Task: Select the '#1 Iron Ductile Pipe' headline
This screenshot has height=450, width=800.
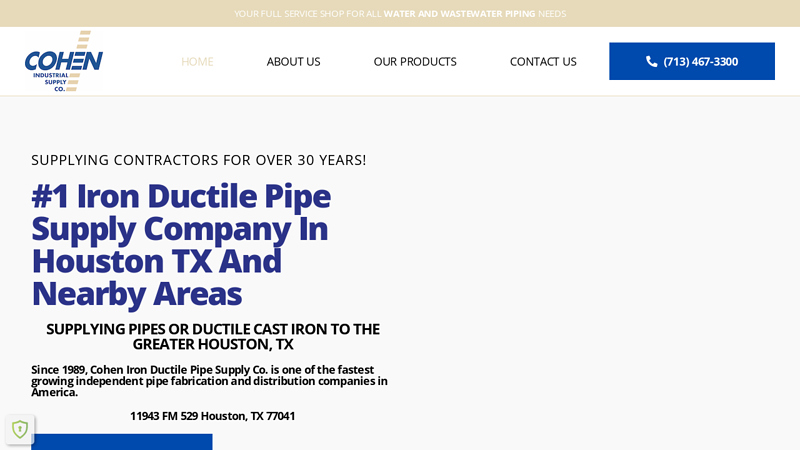Action: point(181,244)
